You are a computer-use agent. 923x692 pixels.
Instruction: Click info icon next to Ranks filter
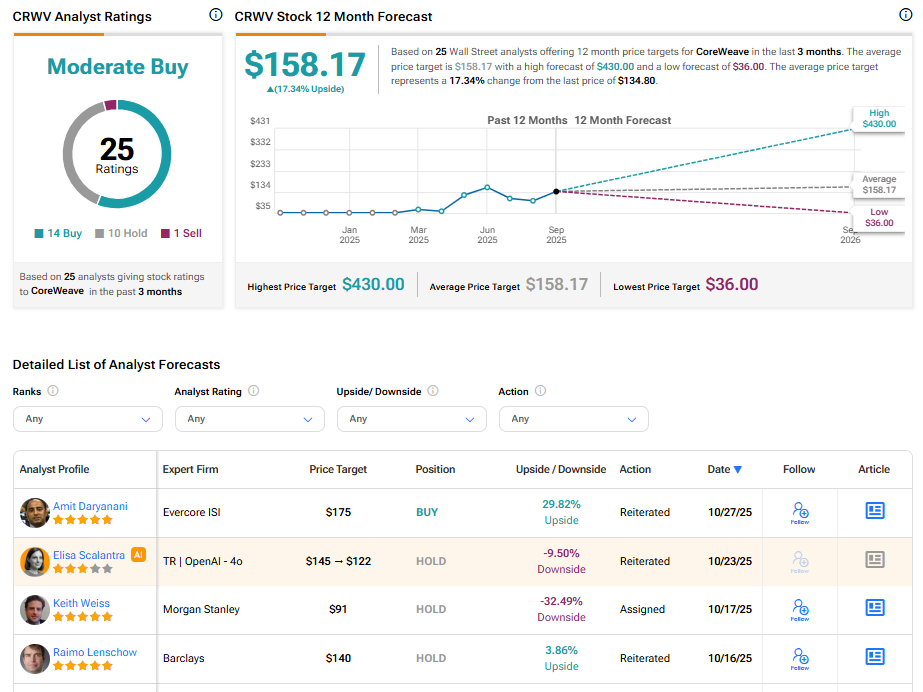pyautogui.click(x=53, y=392)
